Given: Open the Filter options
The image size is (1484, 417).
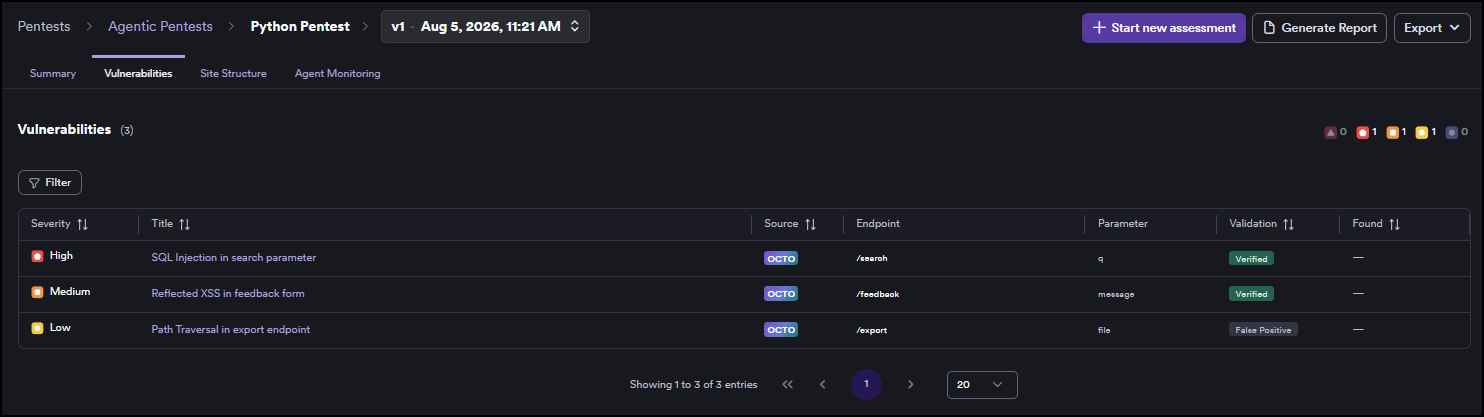Looking at the screenshot, I should [x=50, y=183].
